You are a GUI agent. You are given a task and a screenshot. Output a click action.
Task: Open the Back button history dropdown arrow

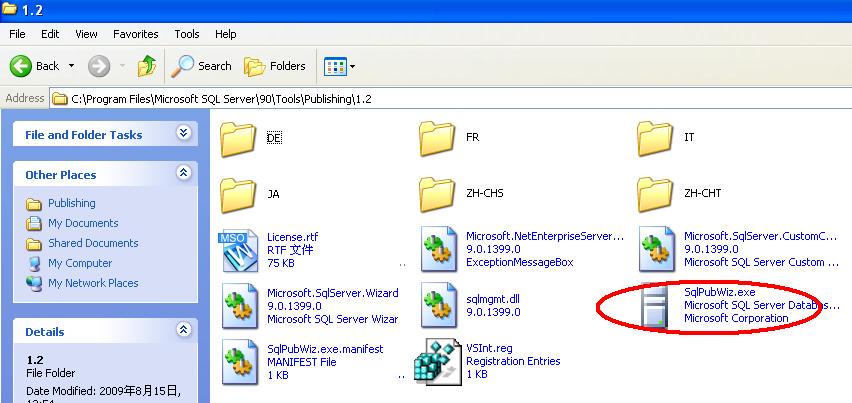71,66
